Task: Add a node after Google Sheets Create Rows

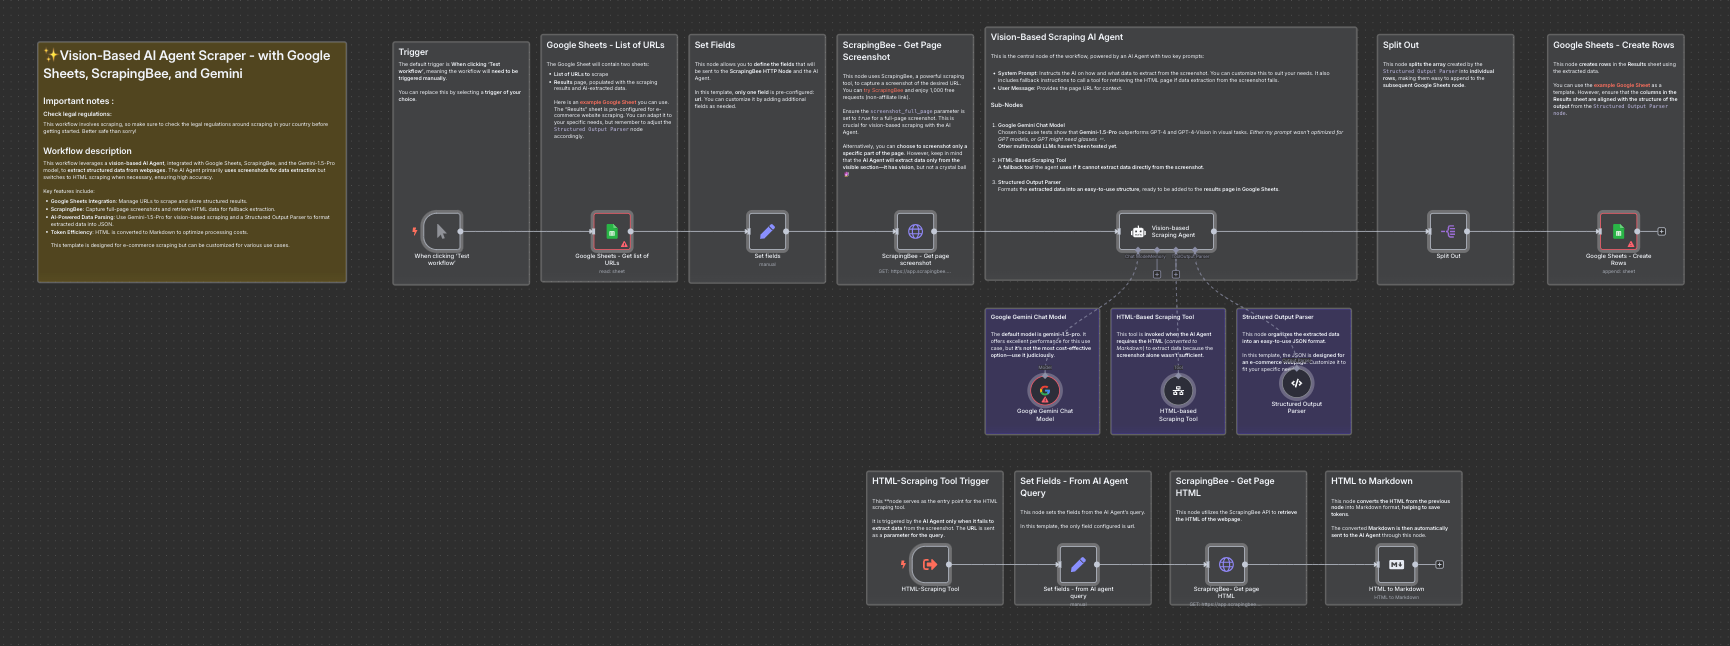Action: point(1662,231)
